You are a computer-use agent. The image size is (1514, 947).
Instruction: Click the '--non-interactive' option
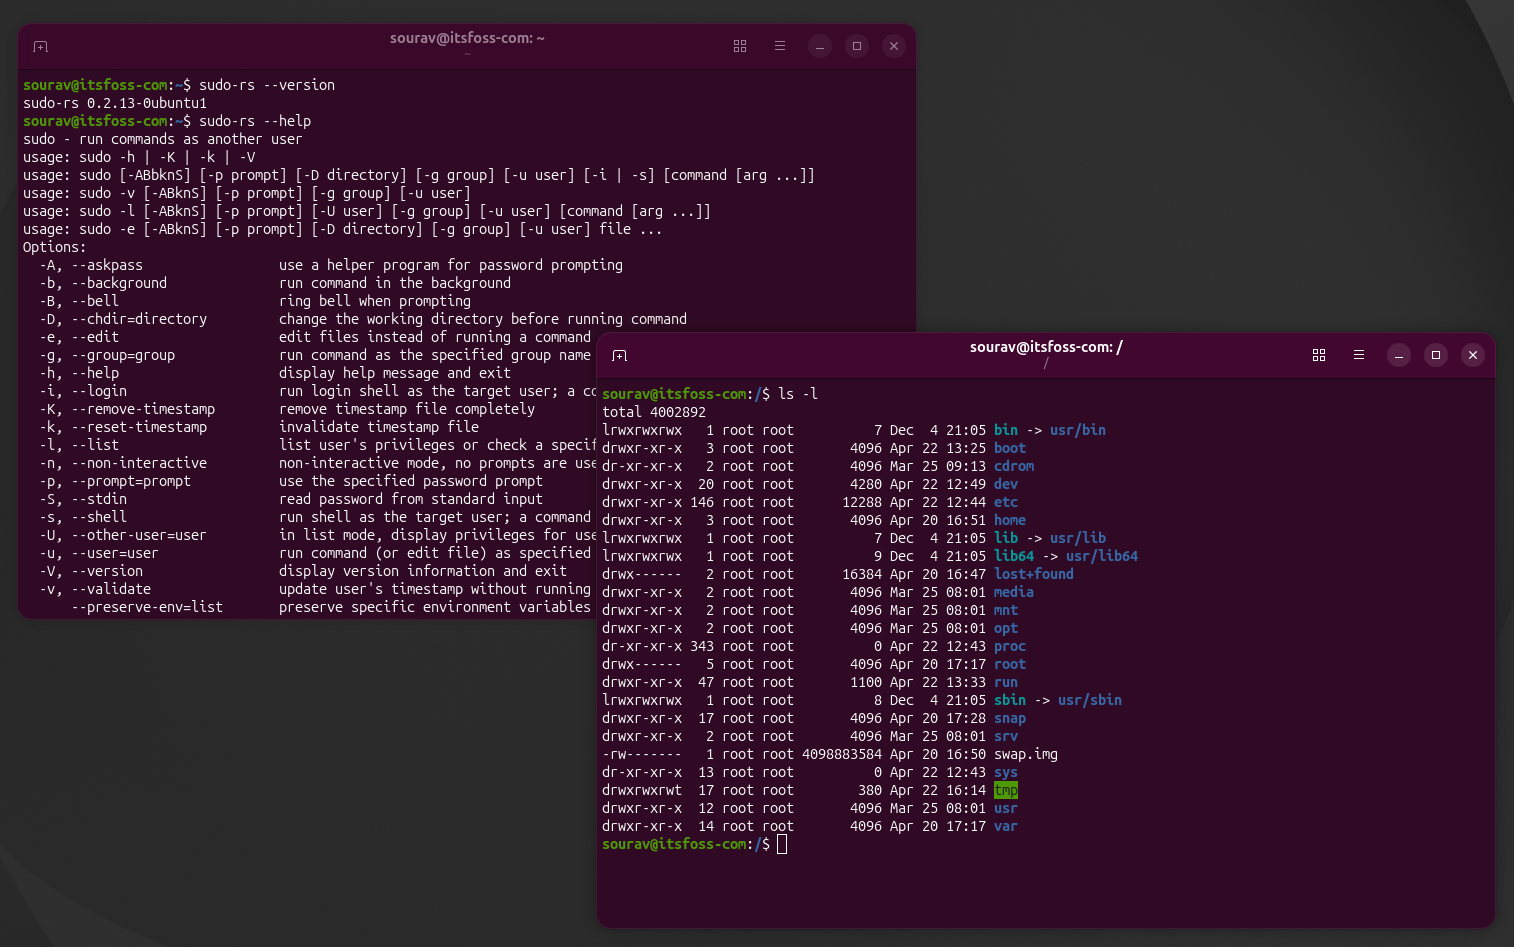pyautogui.click(x=139, y=463)
